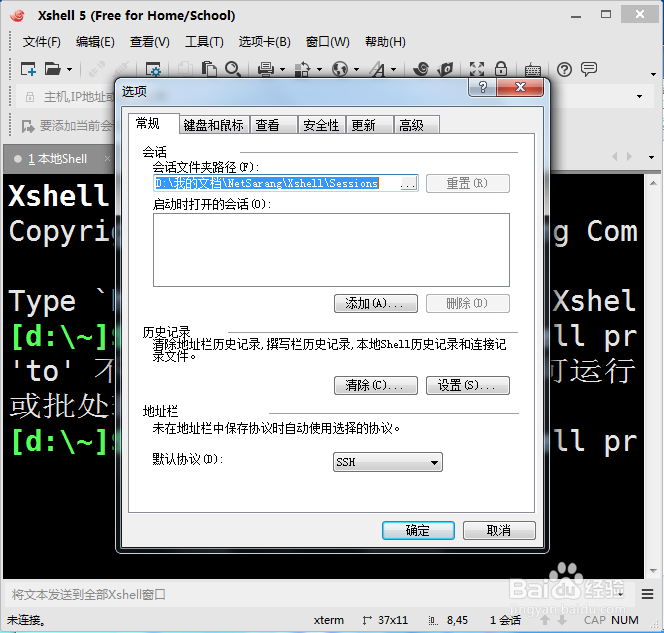The height and width of the screenshot is (633, 664).
Task: Launch Xftp using the swirl icon
Action: click(x=421, y=69)
